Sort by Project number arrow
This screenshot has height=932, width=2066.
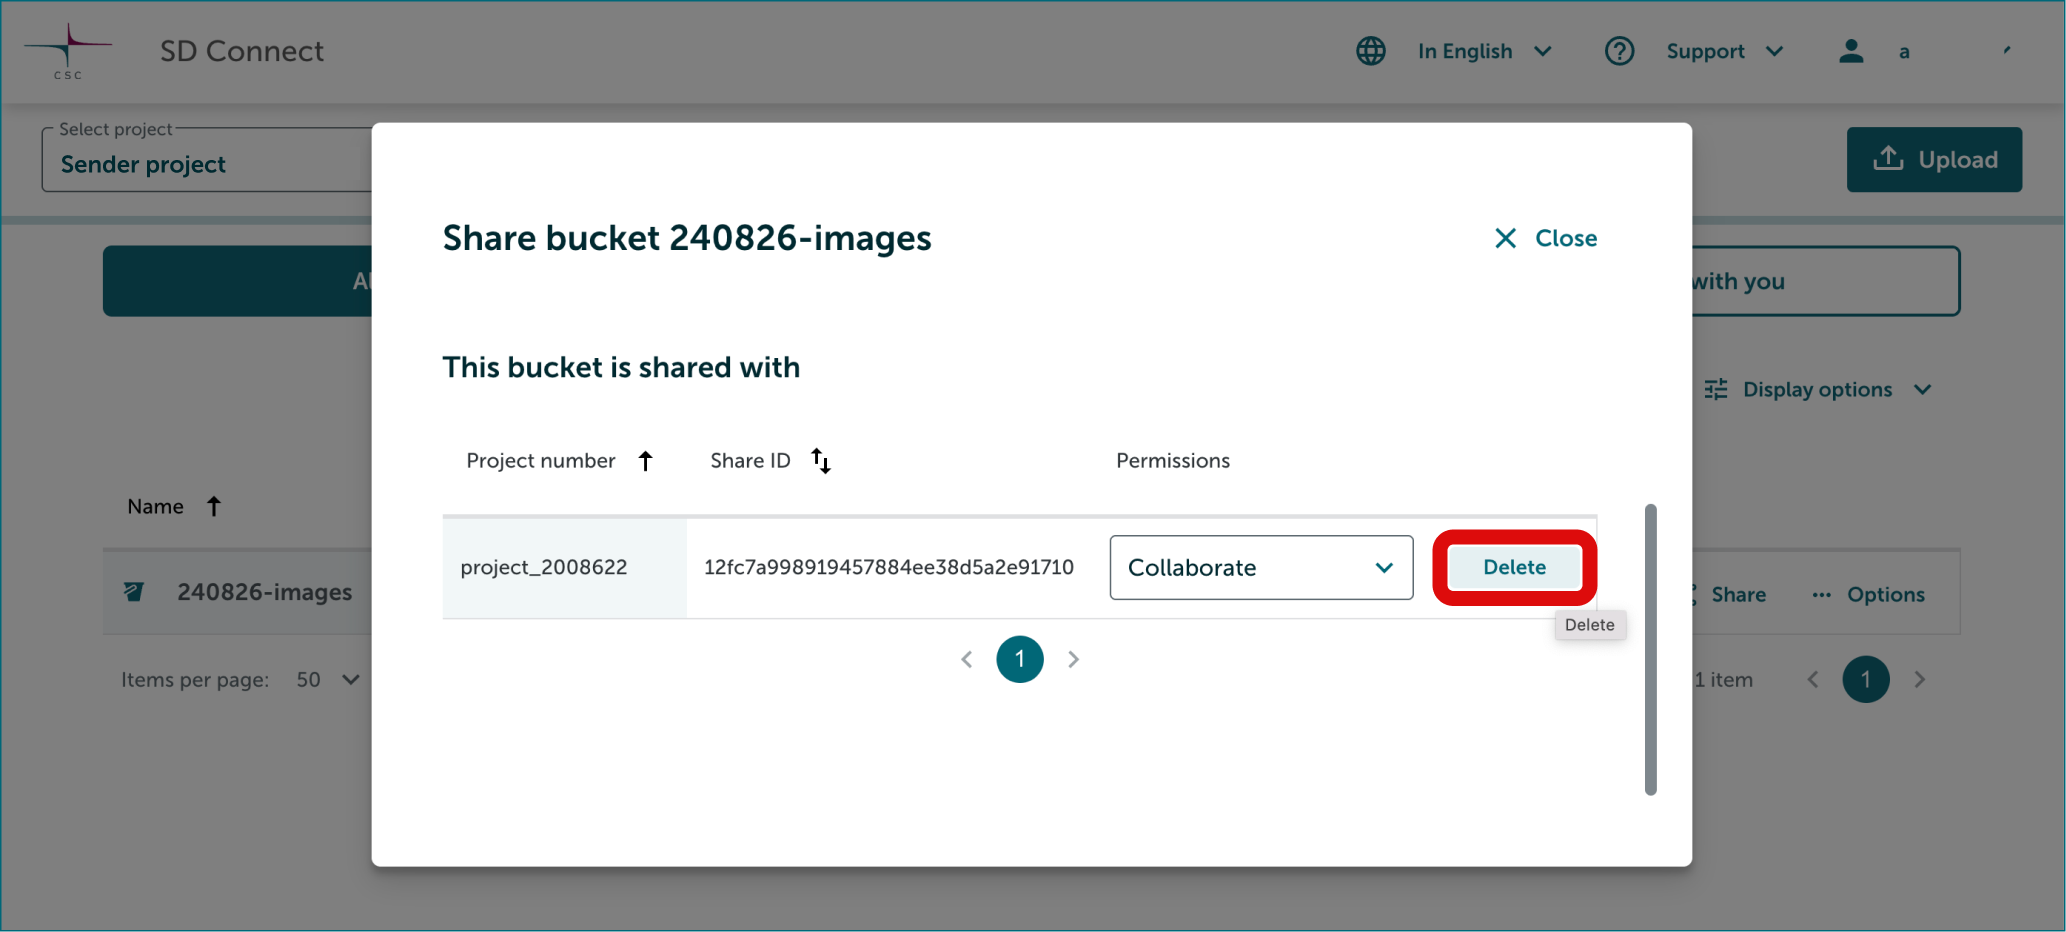646,461
